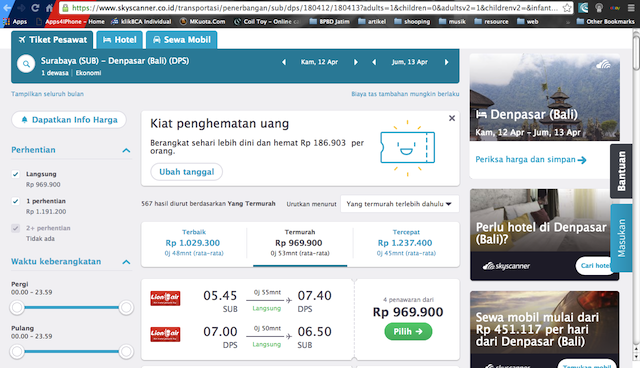Image resolution: width=640 pixels, height=368 pixels.
Task: Click the smiling ticket illustration
Action: click(407, 148)
